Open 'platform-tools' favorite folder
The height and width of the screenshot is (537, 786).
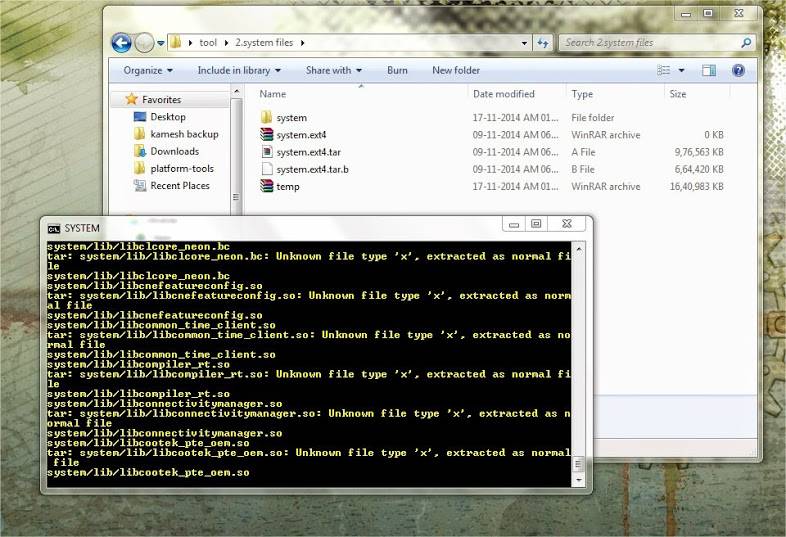click(182, 168)
